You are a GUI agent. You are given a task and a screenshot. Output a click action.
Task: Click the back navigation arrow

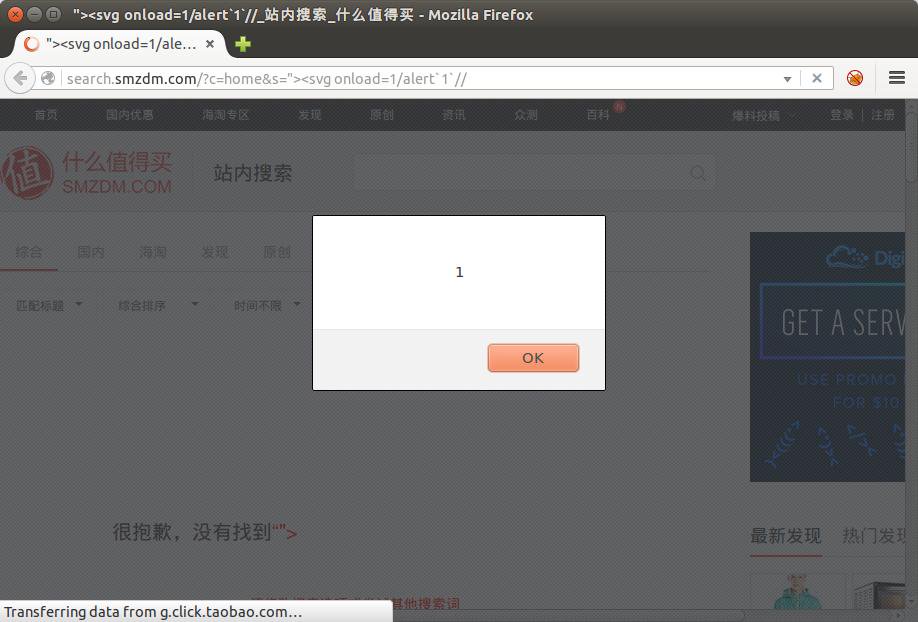pos(19,78)
